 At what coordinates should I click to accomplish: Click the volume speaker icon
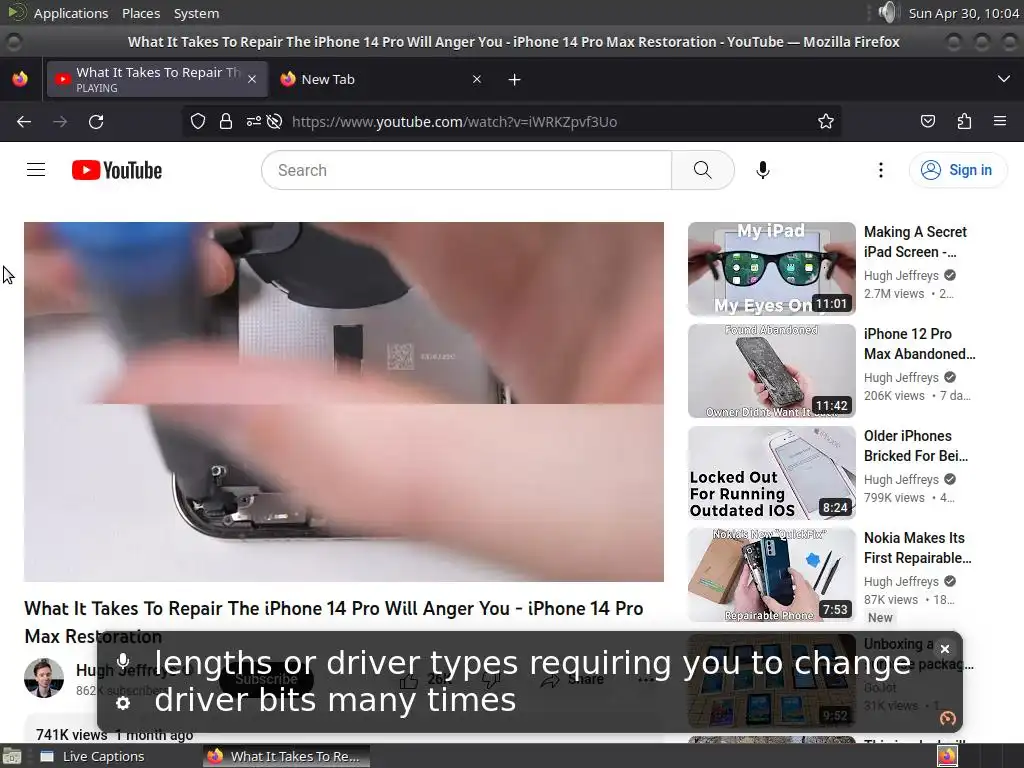[x=887, y=12]
